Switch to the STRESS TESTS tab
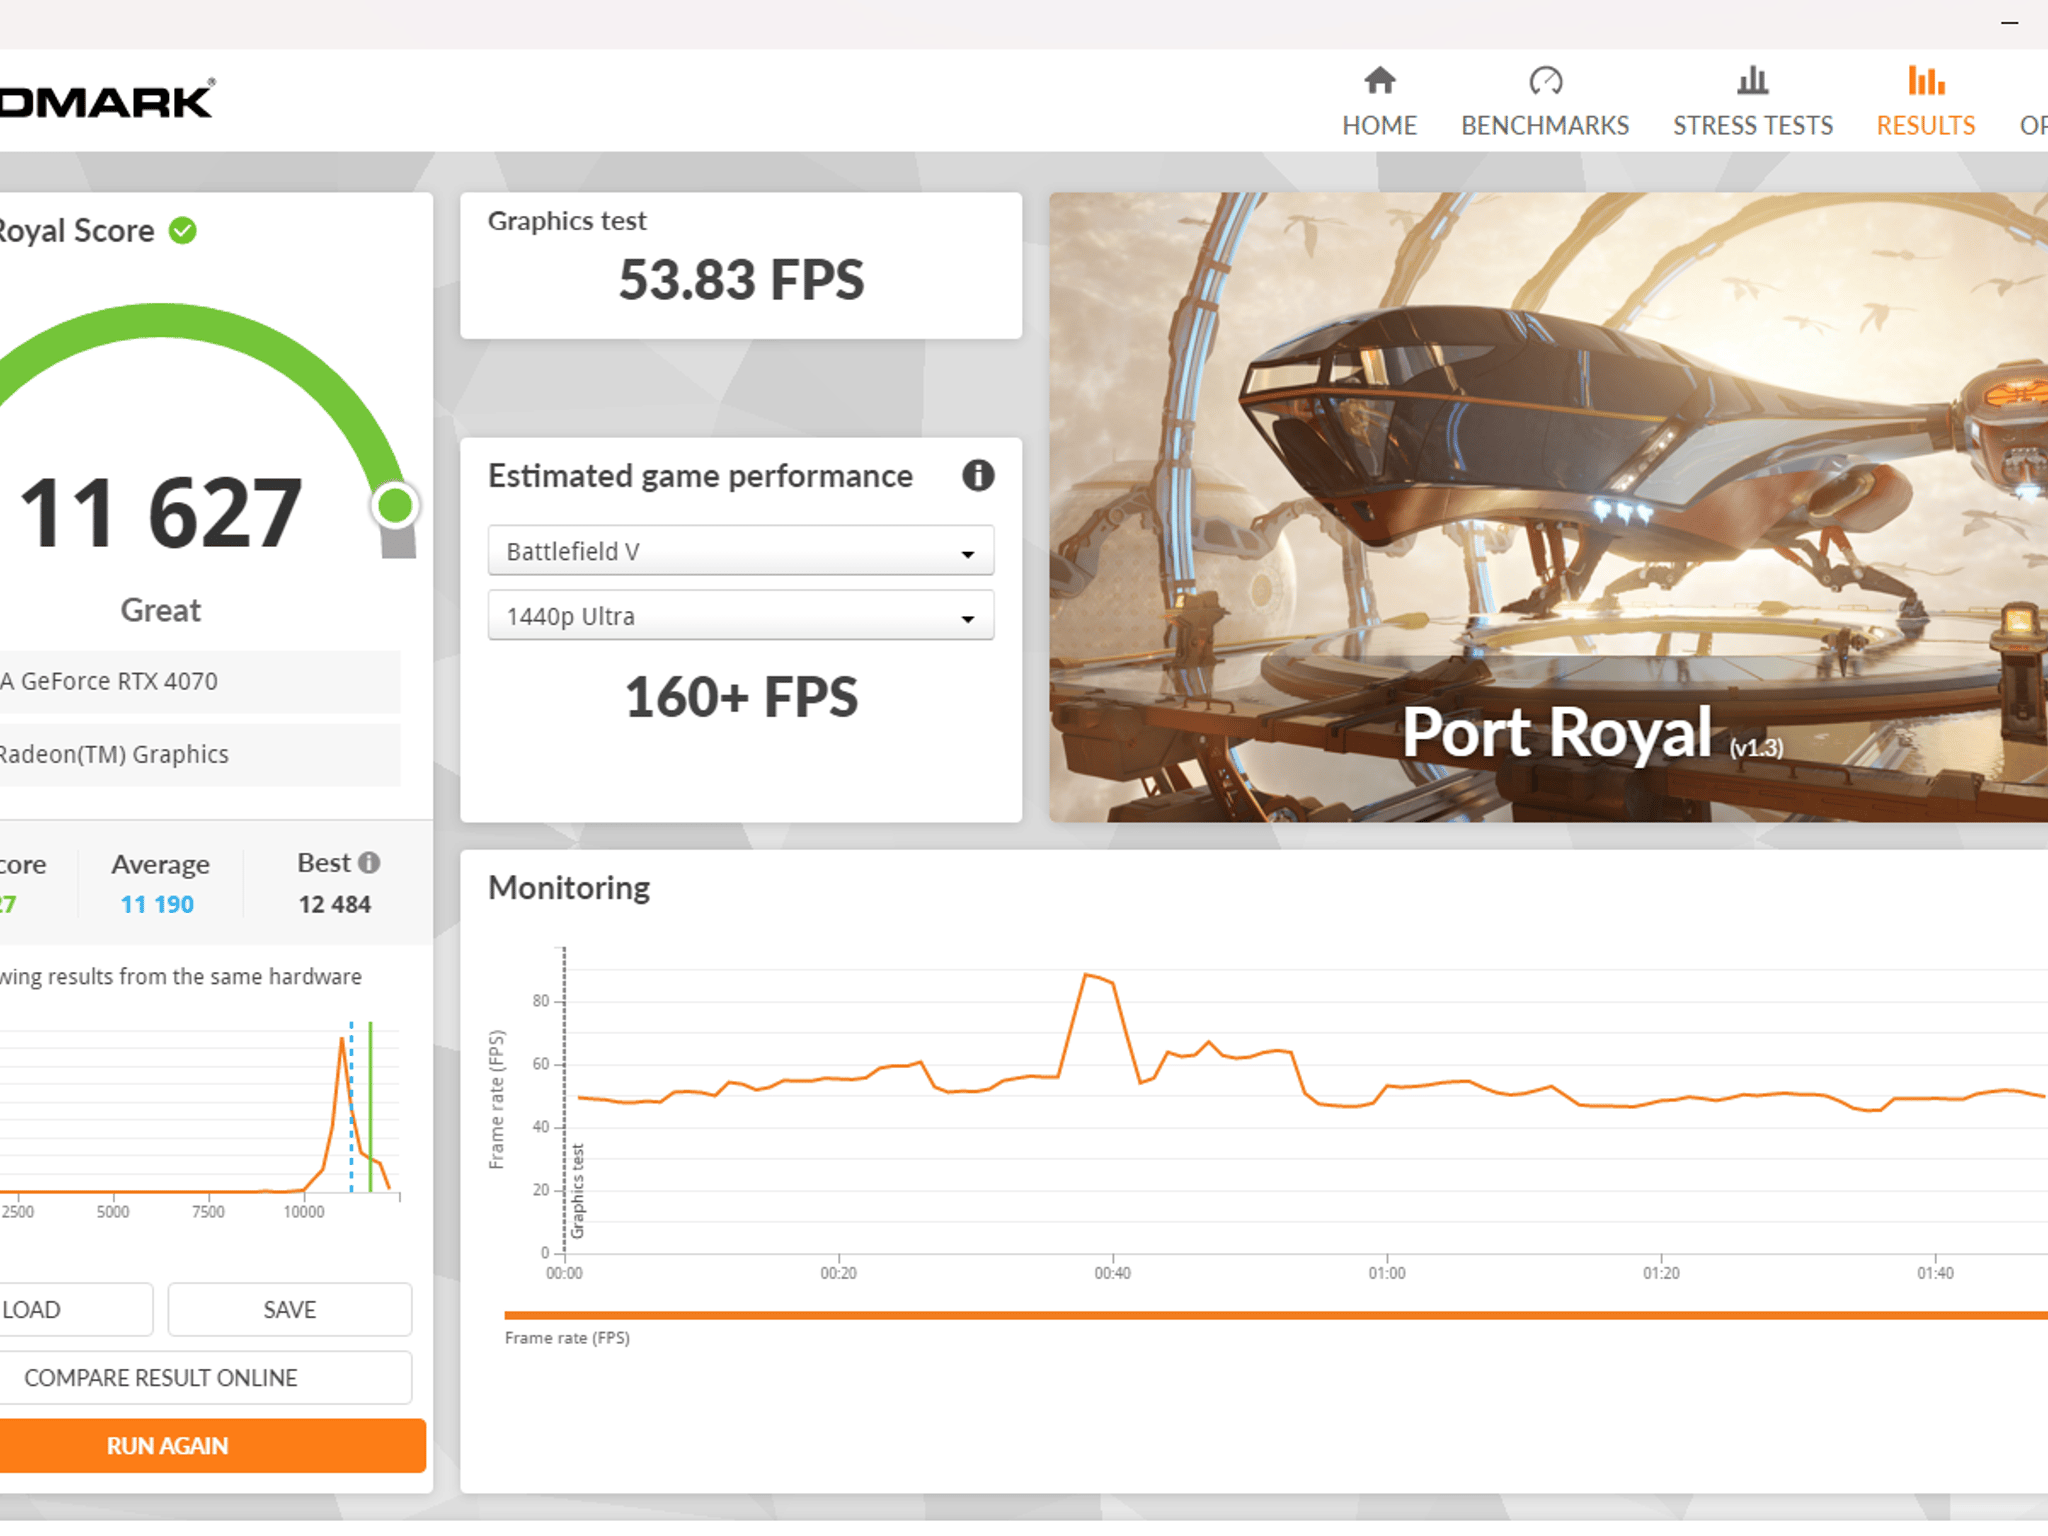Viewport: 2048px width, 1536px height. [1752, 102]
